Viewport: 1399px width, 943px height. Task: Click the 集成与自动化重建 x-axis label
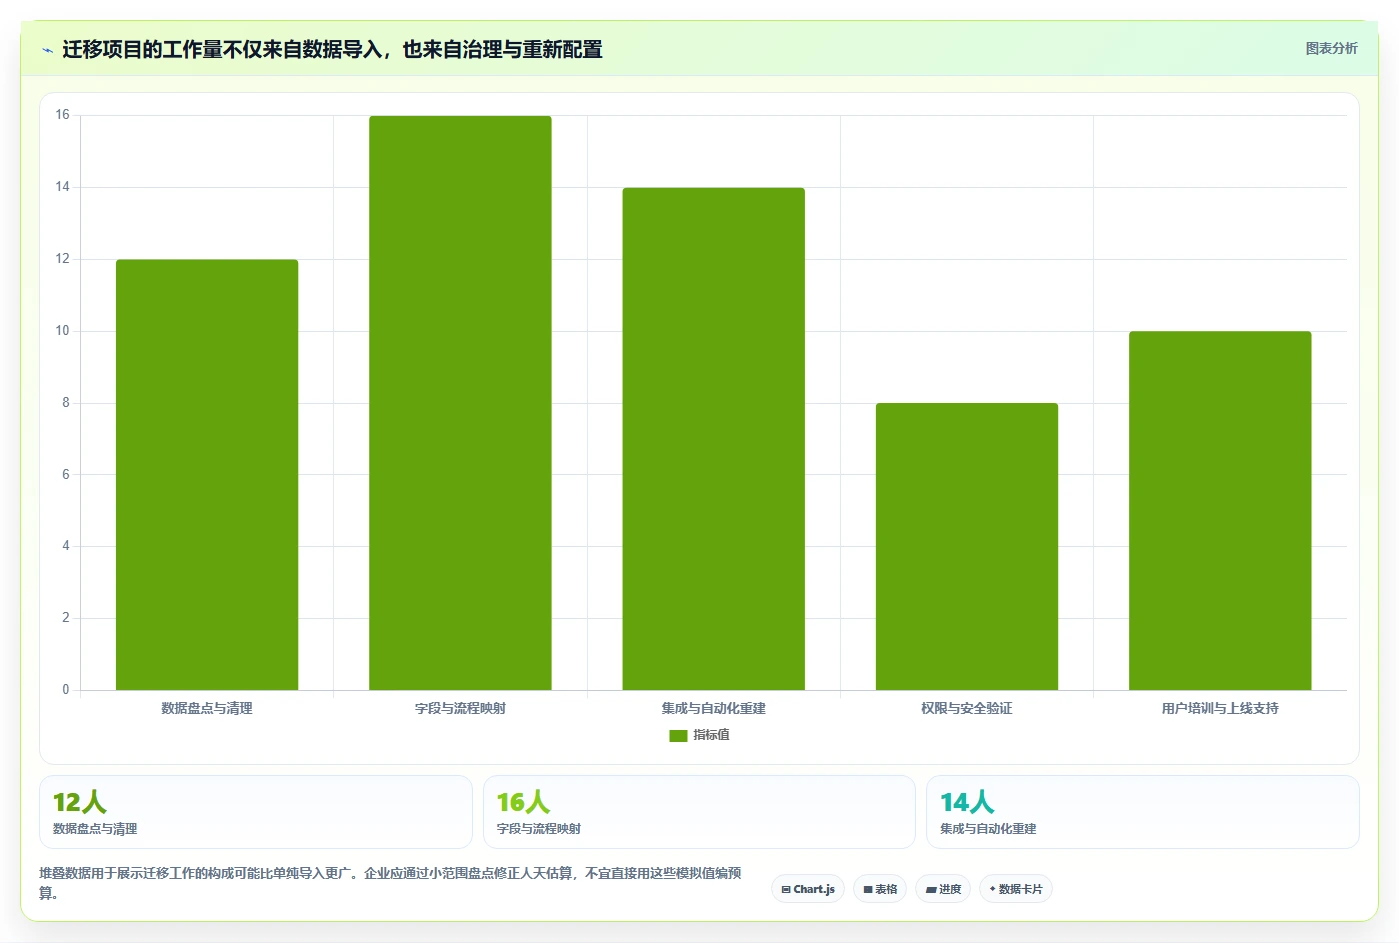(714, 708)
